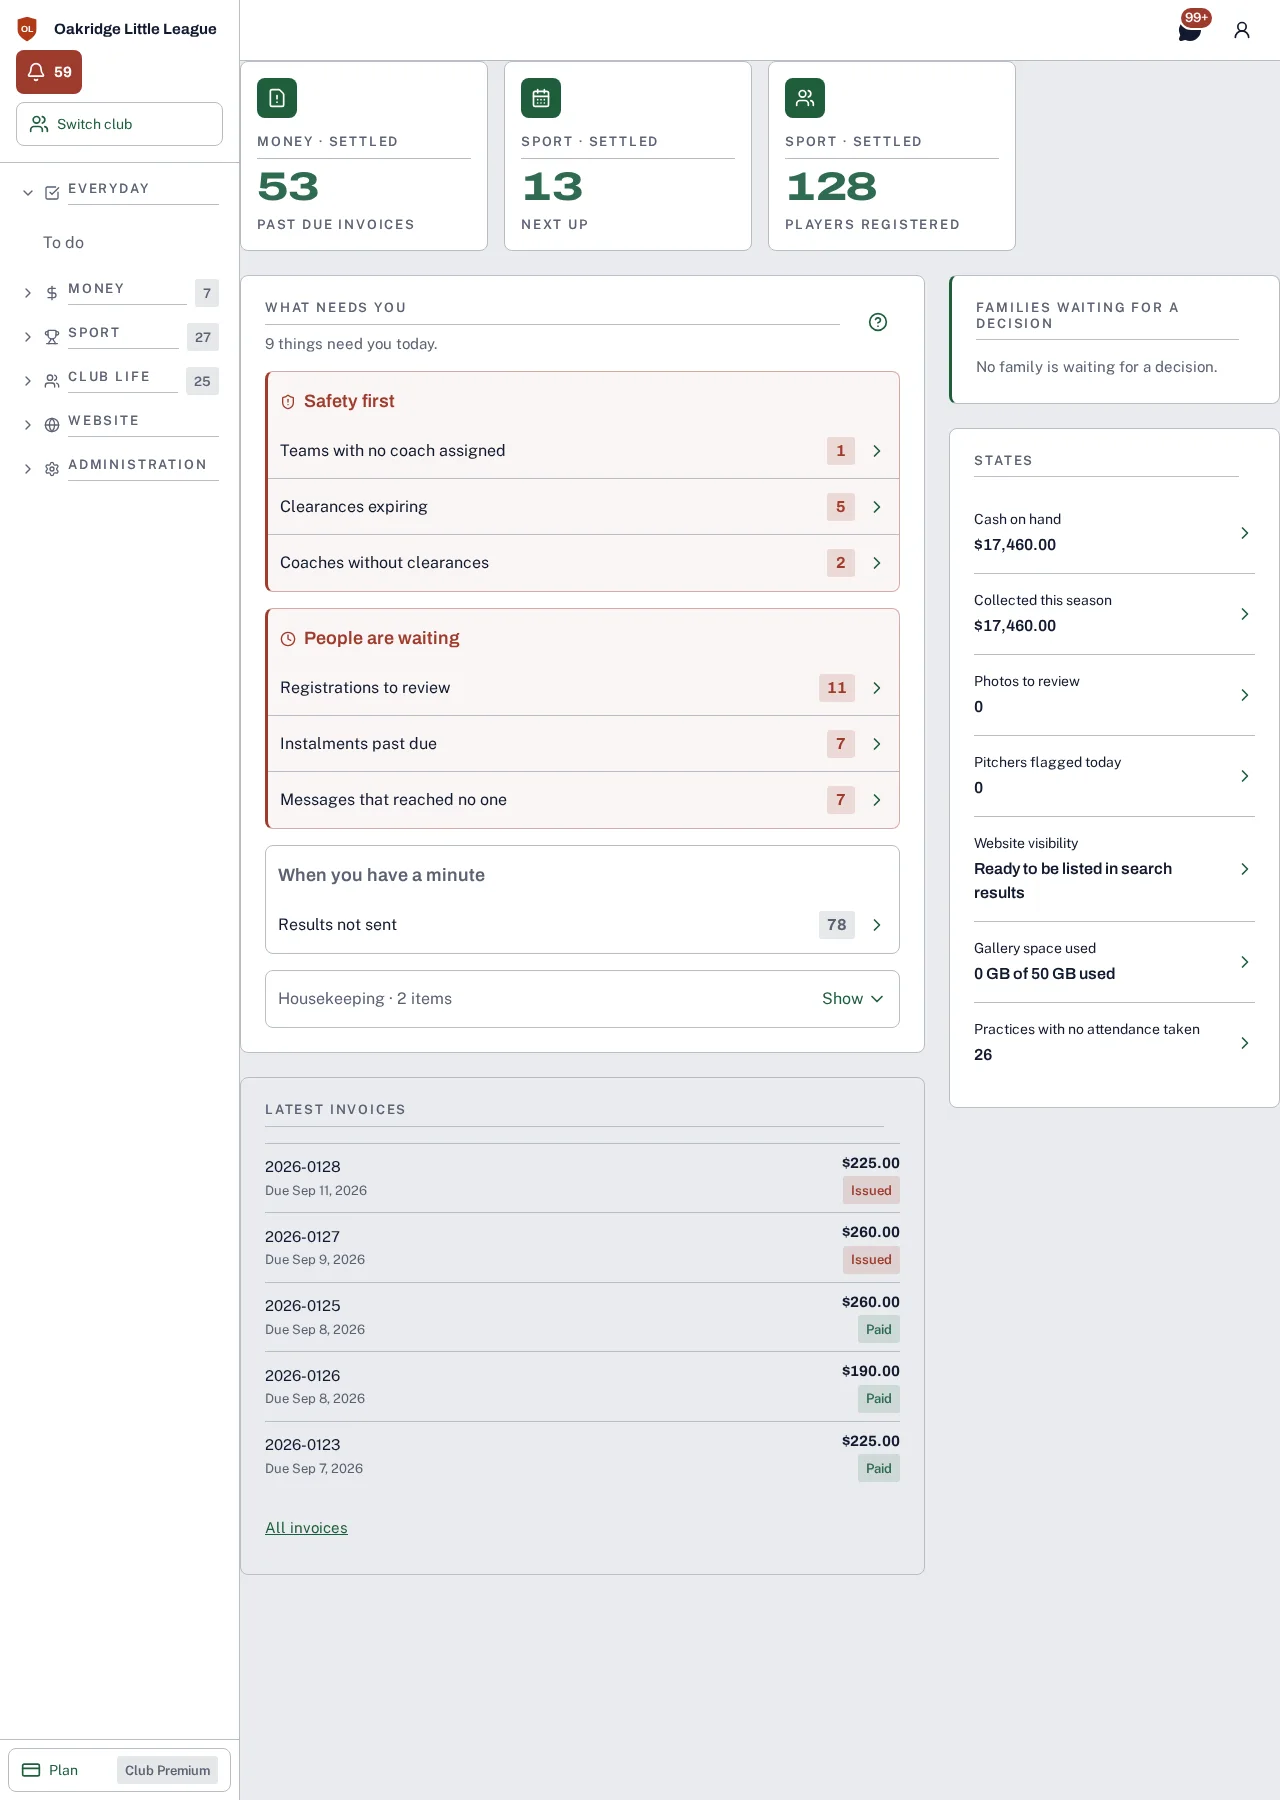
Task: Click the Players Registered people icon
Action: point(805,98)
